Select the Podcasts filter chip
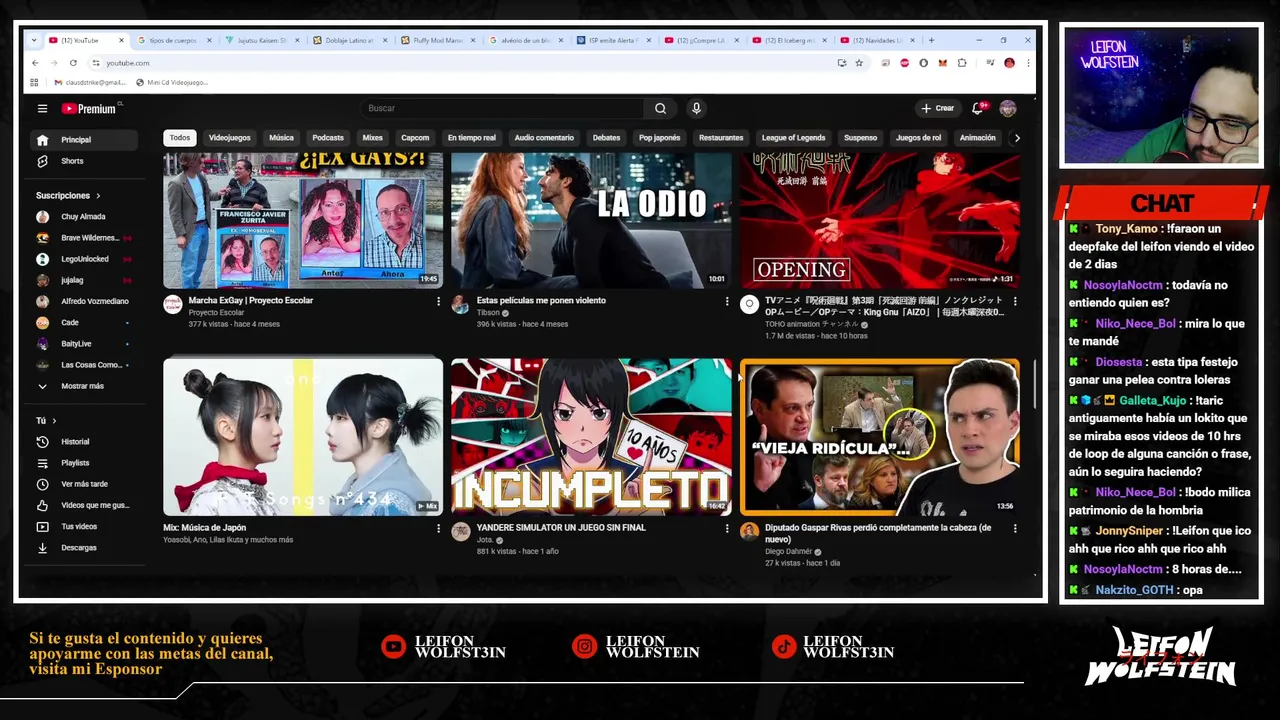1280x720 pixels. tap(328, 138)
